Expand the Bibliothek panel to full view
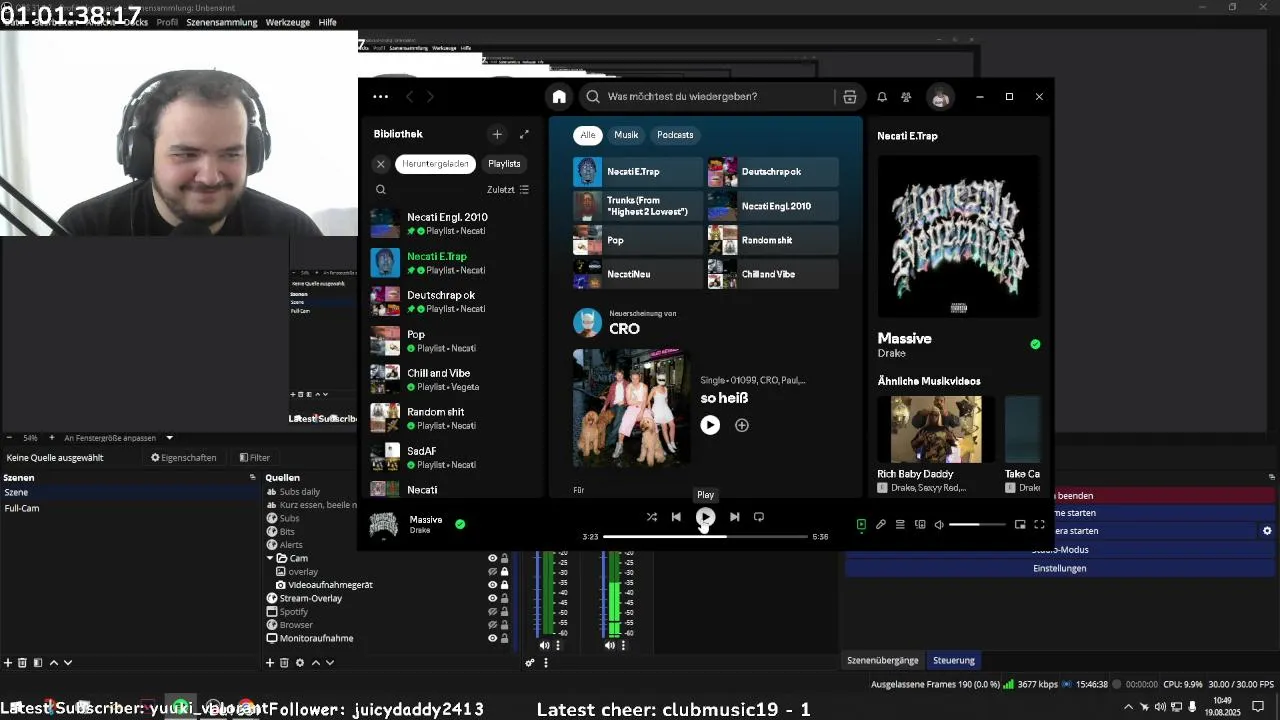Image resolution: width=1280 pixels, height=720 pixels. point(524,134)
